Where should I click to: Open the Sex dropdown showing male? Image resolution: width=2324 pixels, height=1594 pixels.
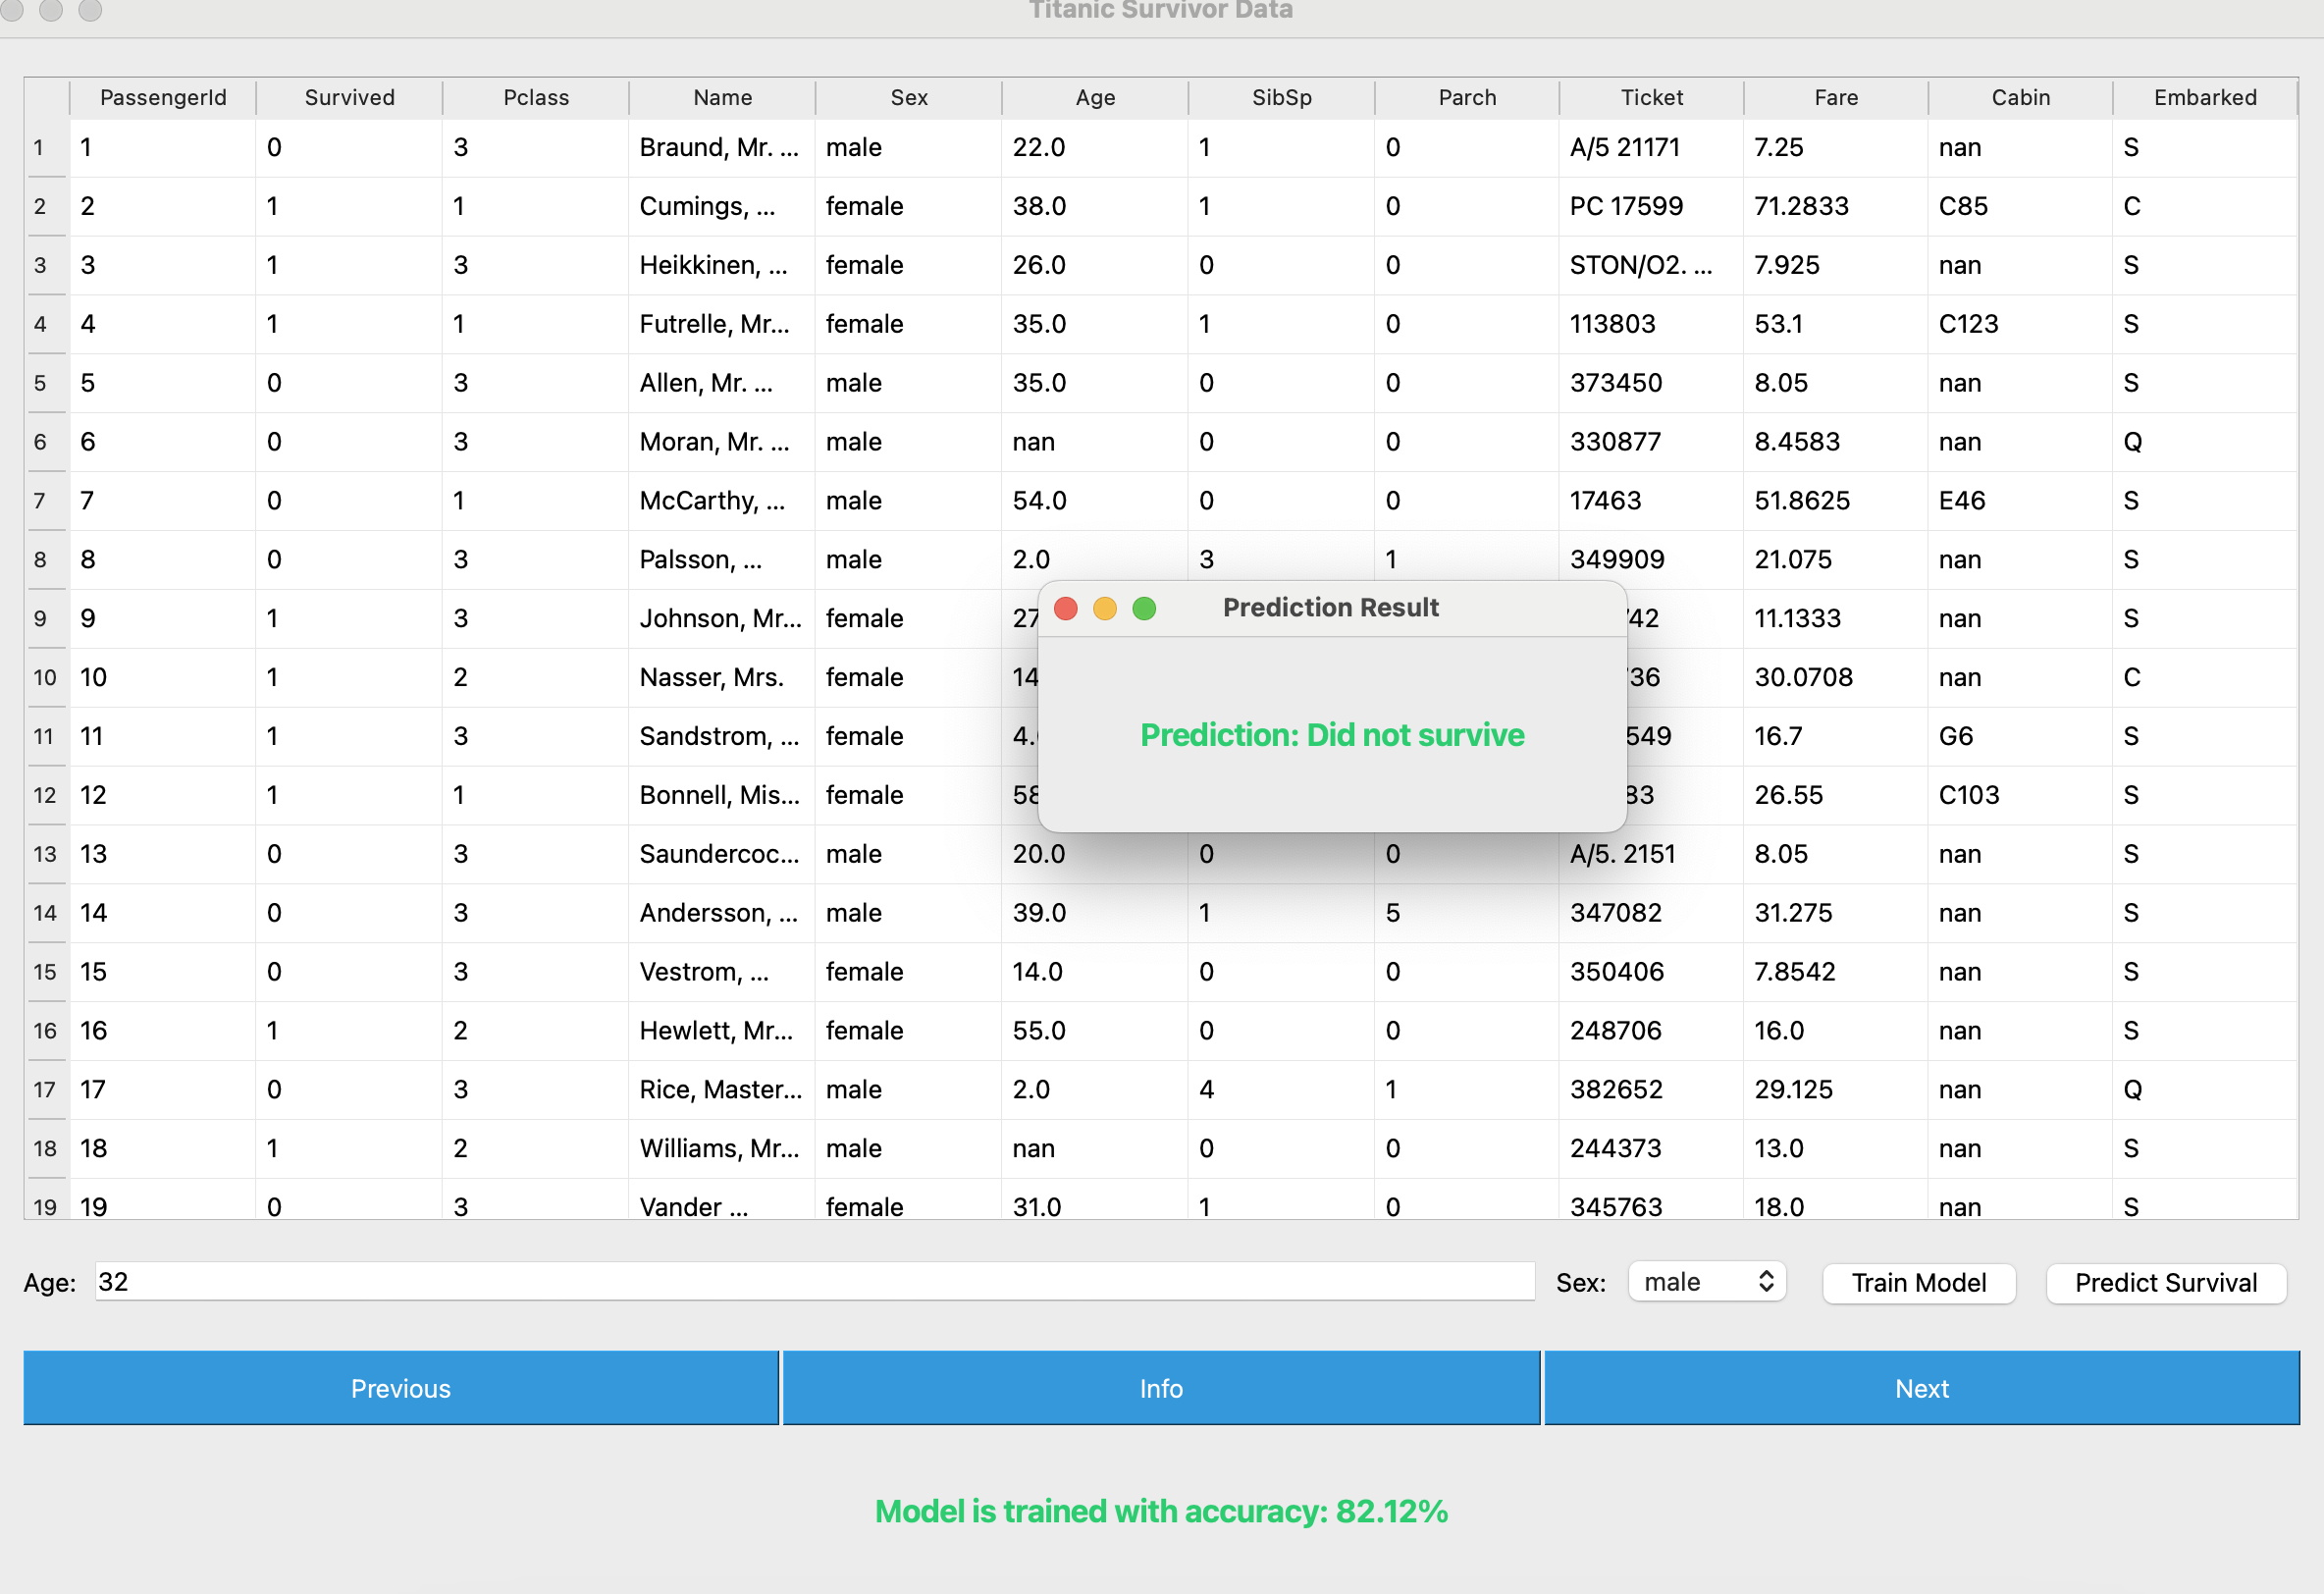click(x=1707, y=1282)
